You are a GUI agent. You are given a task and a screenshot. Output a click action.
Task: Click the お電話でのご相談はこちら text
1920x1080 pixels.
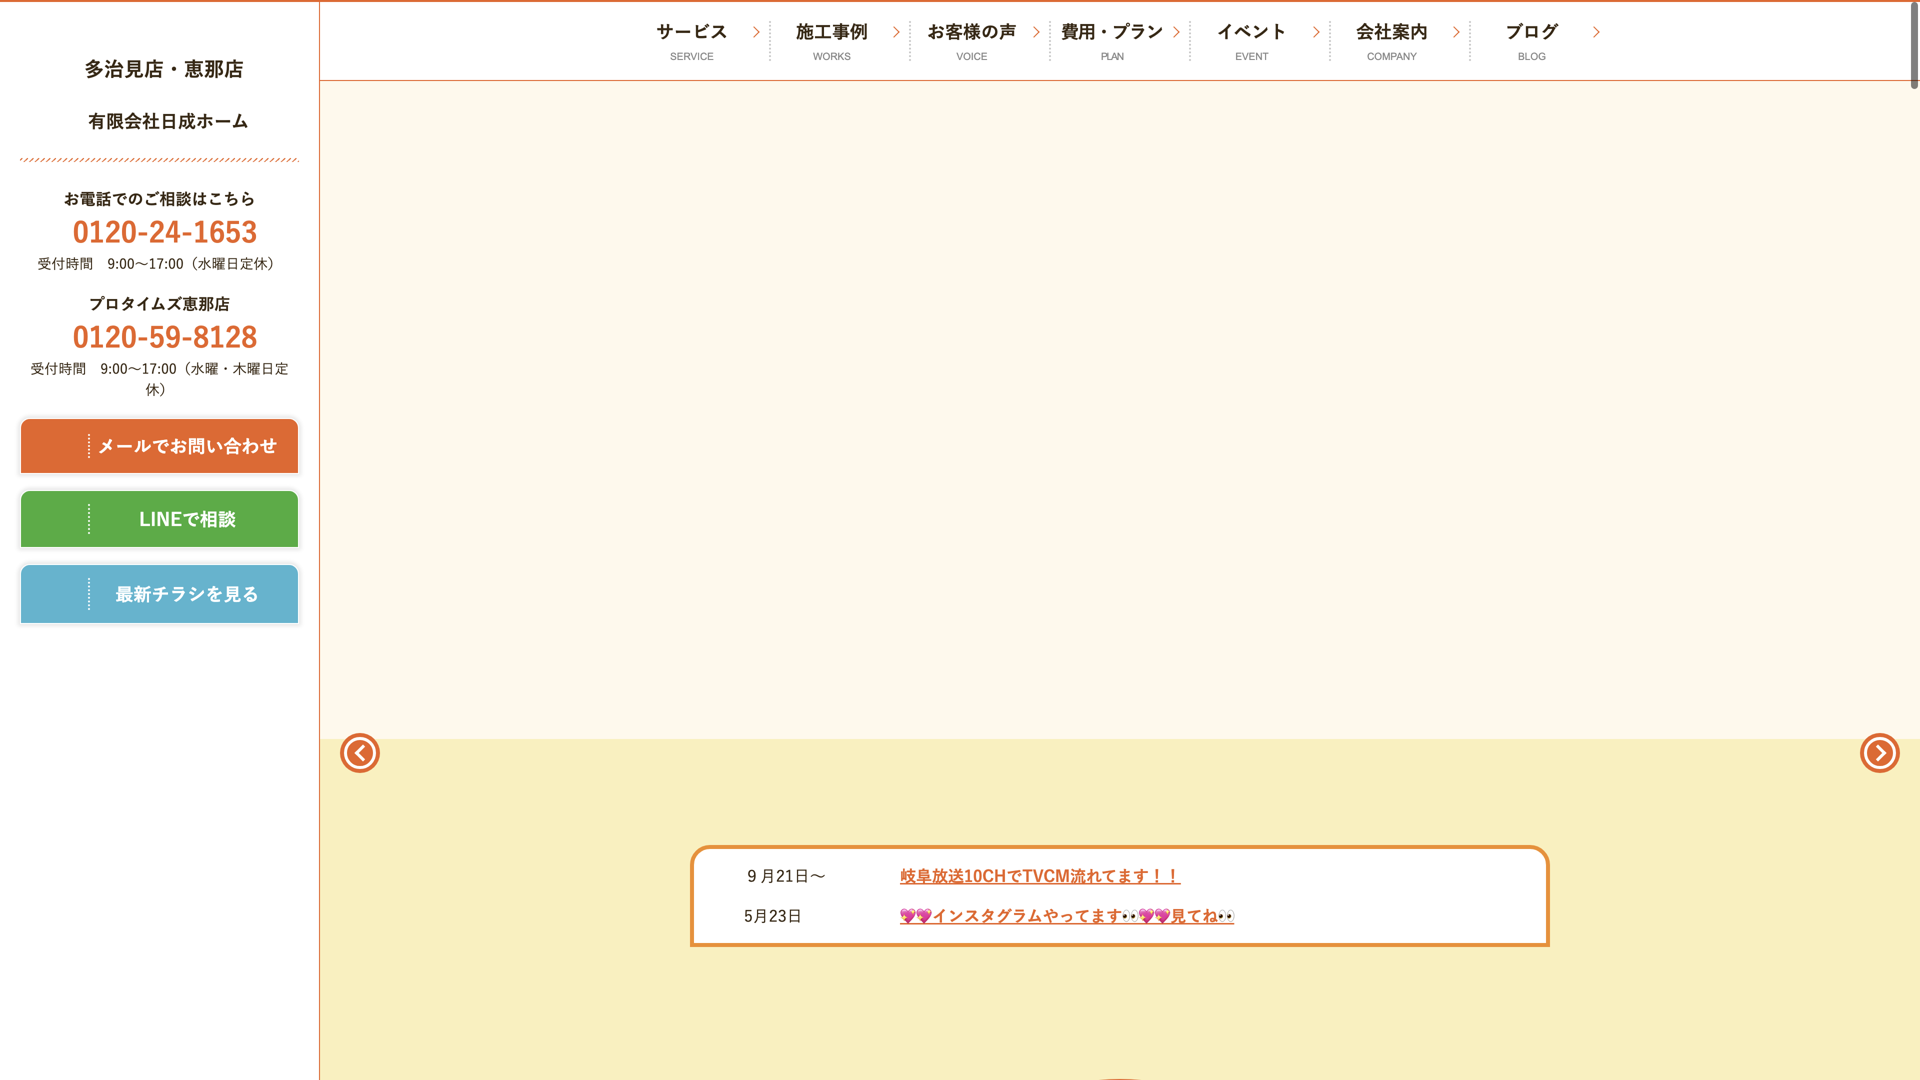point(159,199)
